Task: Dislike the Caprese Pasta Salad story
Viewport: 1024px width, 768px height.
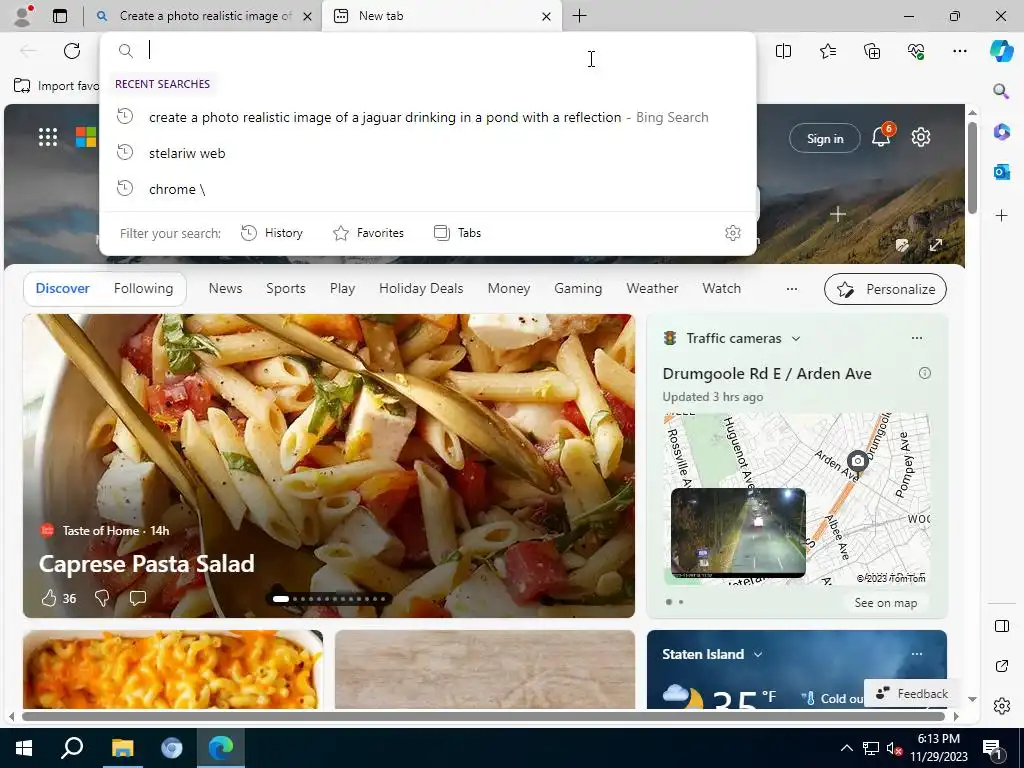Action: [x=102, y=598]
